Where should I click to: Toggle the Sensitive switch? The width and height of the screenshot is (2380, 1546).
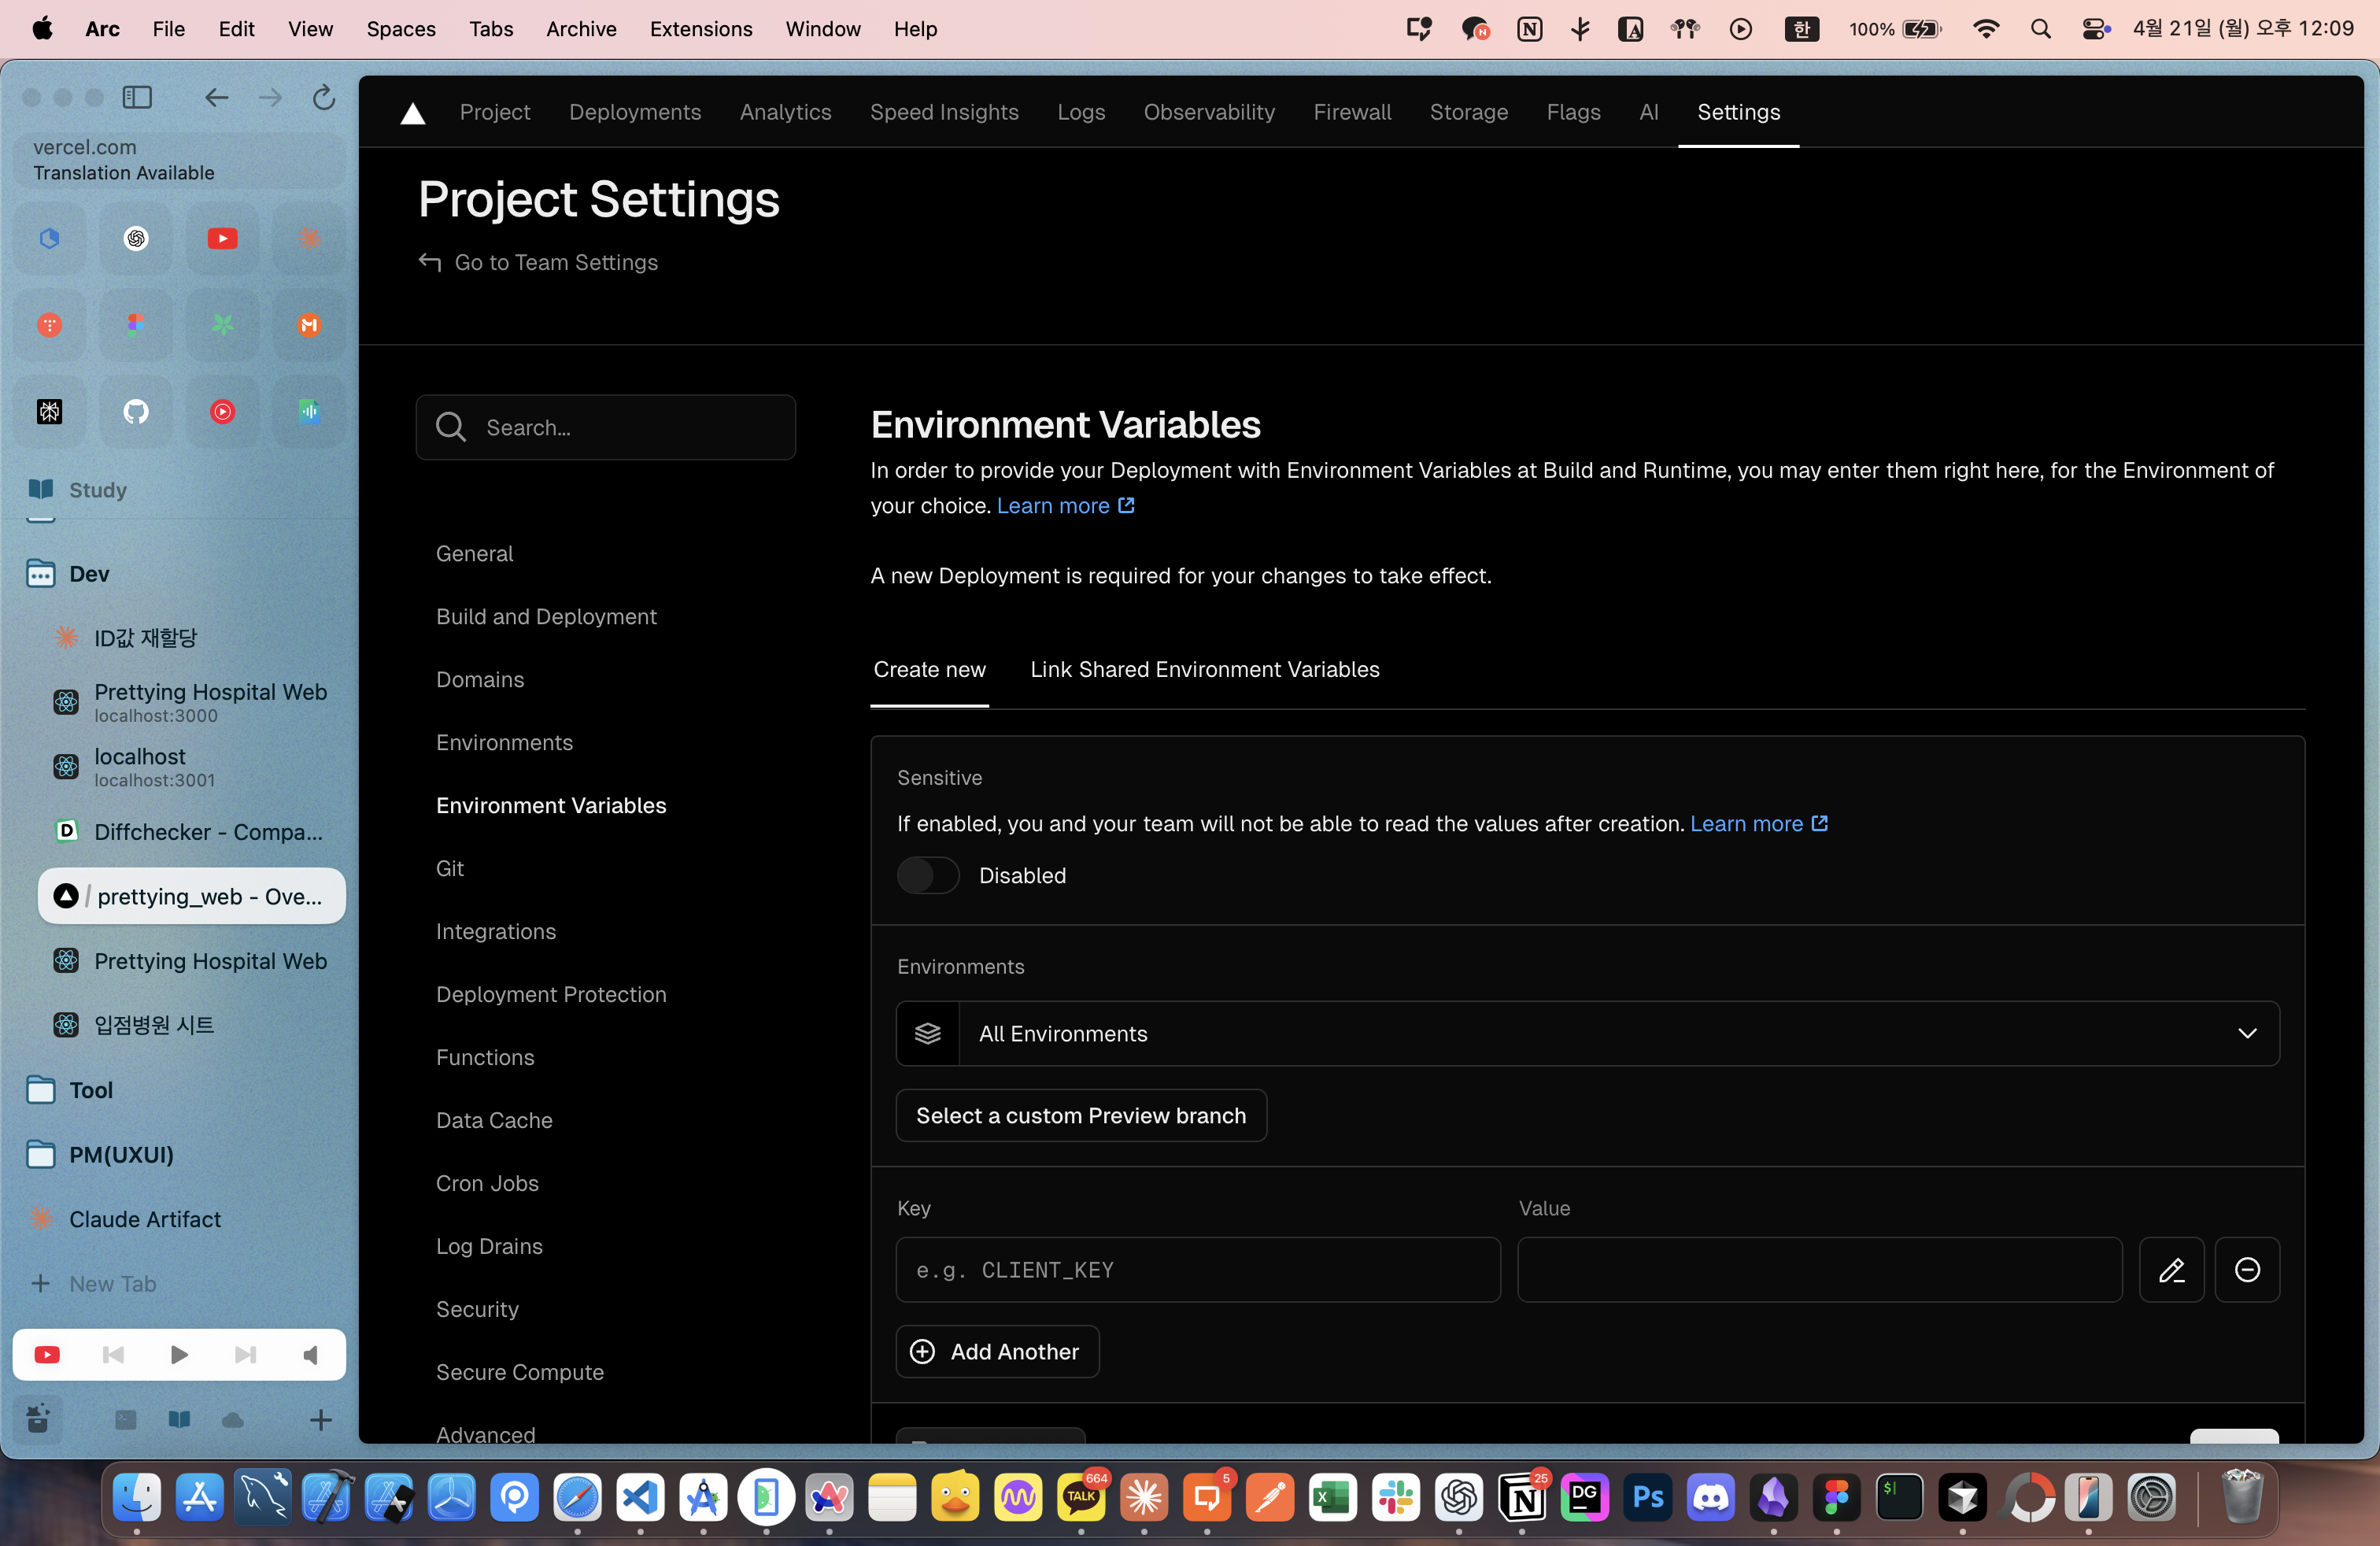[x=928, y=875]
